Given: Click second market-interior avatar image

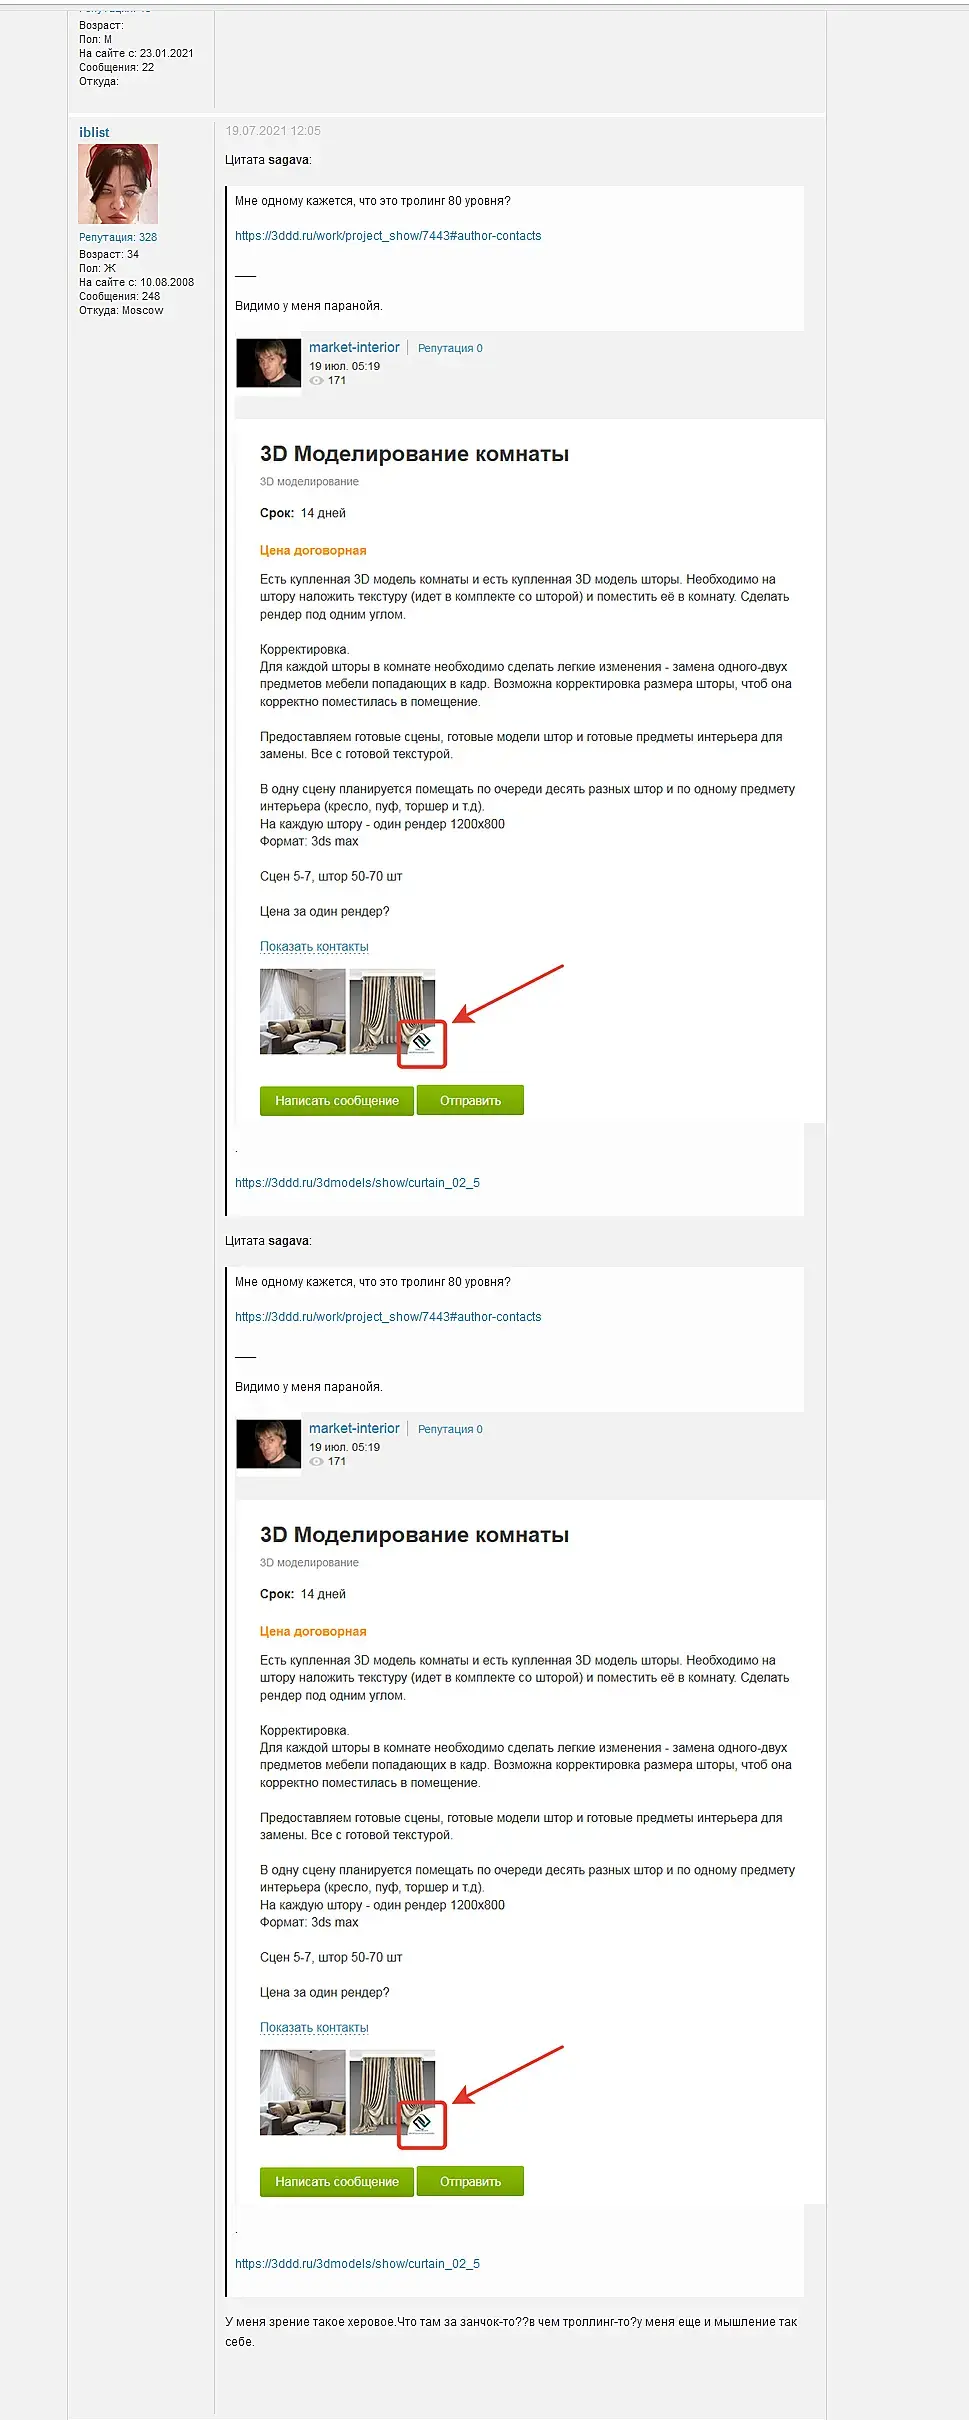Looking at the screenshot, I should click(x=268, y=1444).
